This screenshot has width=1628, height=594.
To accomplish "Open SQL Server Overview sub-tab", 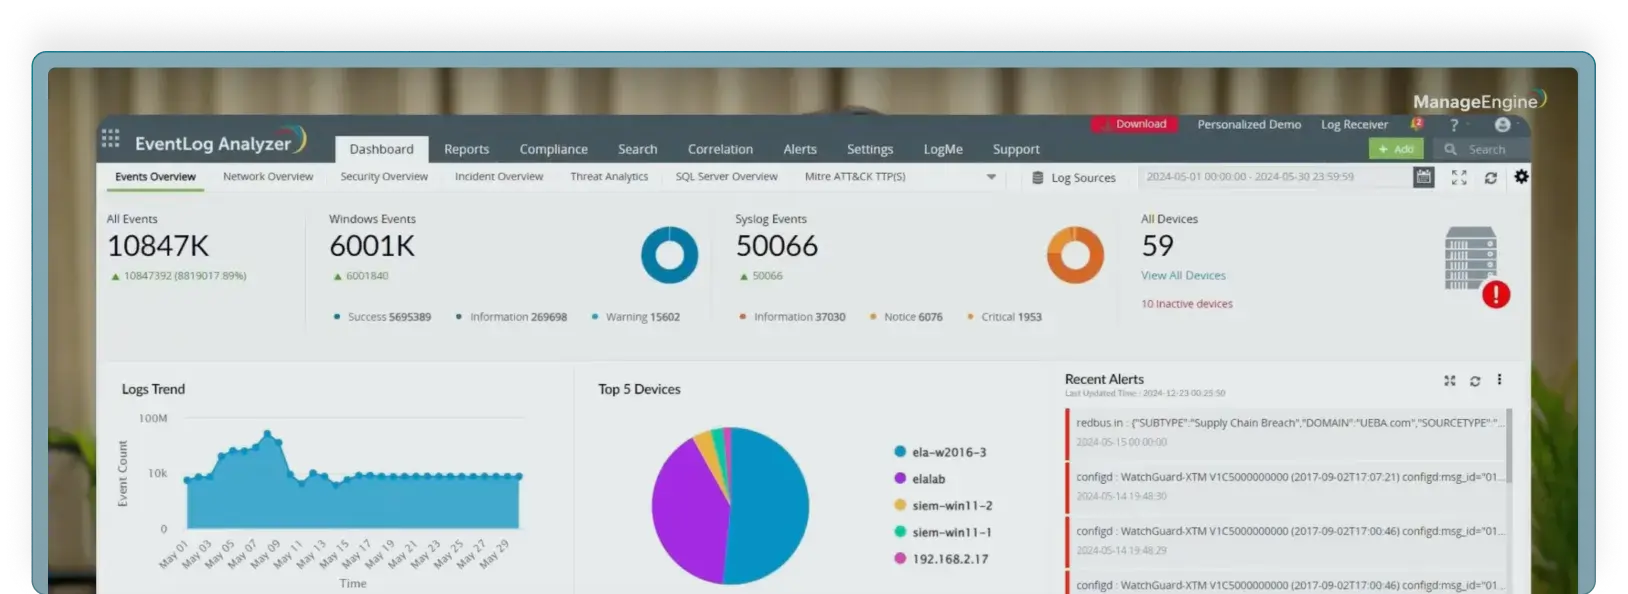I will click(x=726, y=177).
